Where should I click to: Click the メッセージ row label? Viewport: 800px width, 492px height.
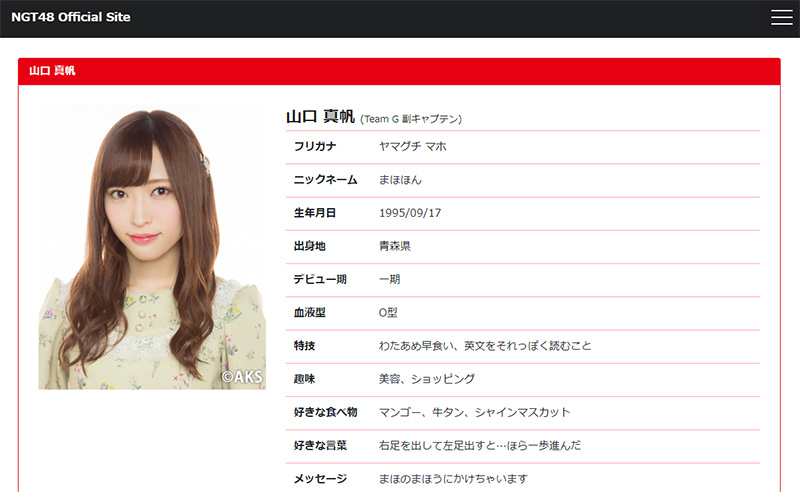click(320, 479)
